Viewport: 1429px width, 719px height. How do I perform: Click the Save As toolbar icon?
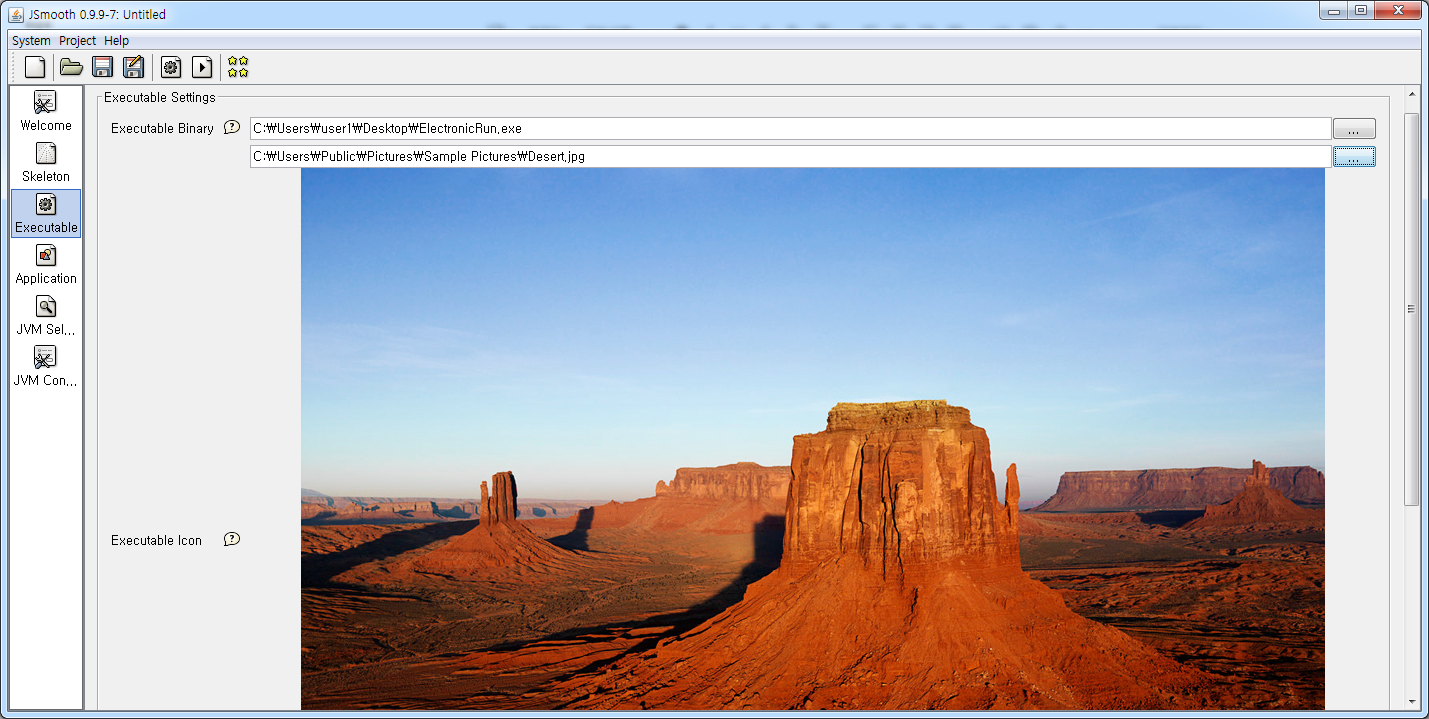(x=133, y=67)
